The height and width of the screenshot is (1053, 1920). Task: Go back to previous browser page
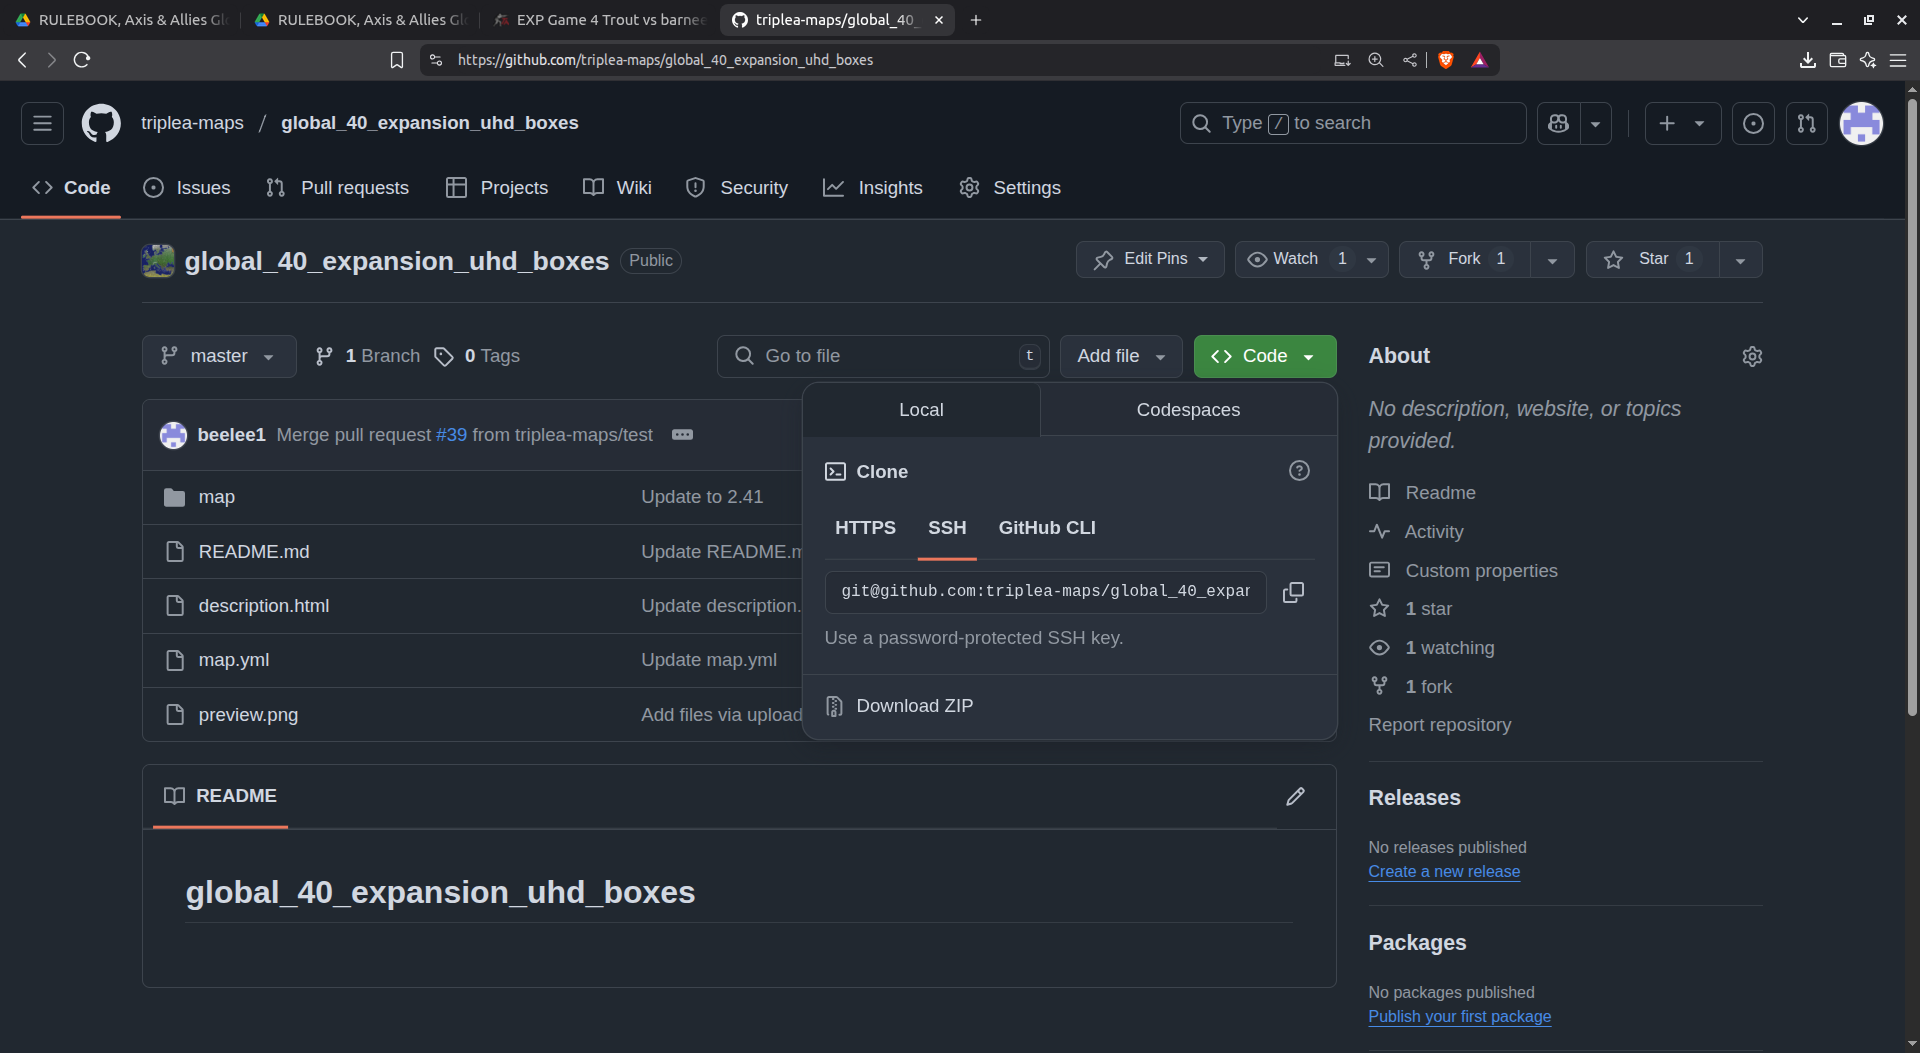(22, 60)
